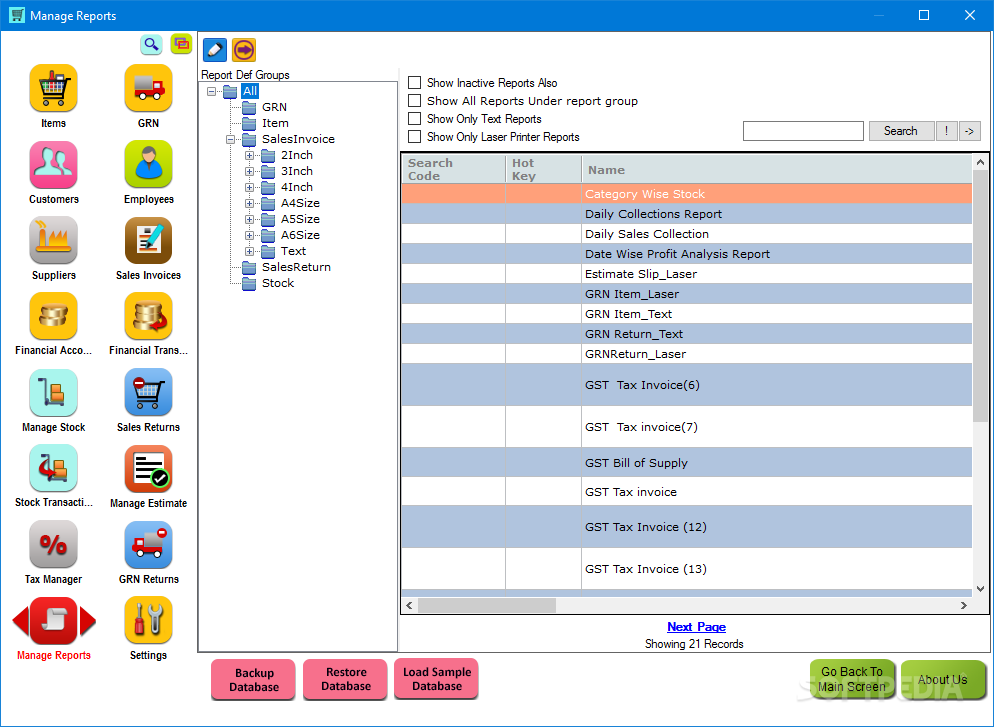The height and width of the screenshot is (727, 994).
Task: Select the GRN report group
Action: coord(274,107)
